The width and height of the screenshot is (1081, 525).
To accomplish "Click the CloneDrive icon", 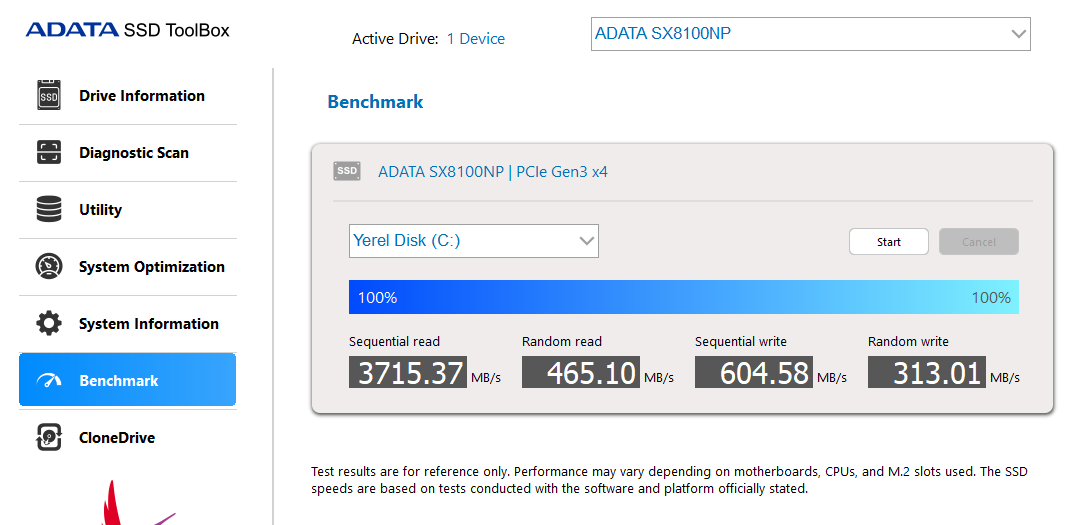I will pyautogui.click(x=49, y=438).
